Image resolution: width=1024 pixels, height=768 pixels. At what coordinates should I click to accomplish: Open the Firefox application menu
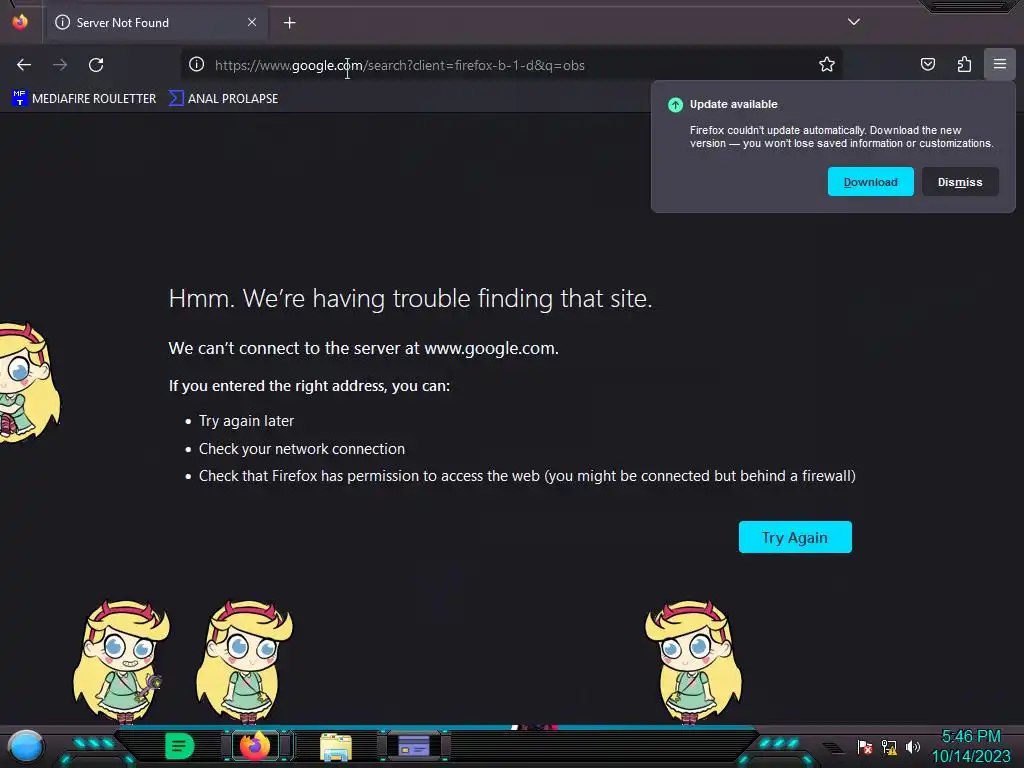point(1000,65)
